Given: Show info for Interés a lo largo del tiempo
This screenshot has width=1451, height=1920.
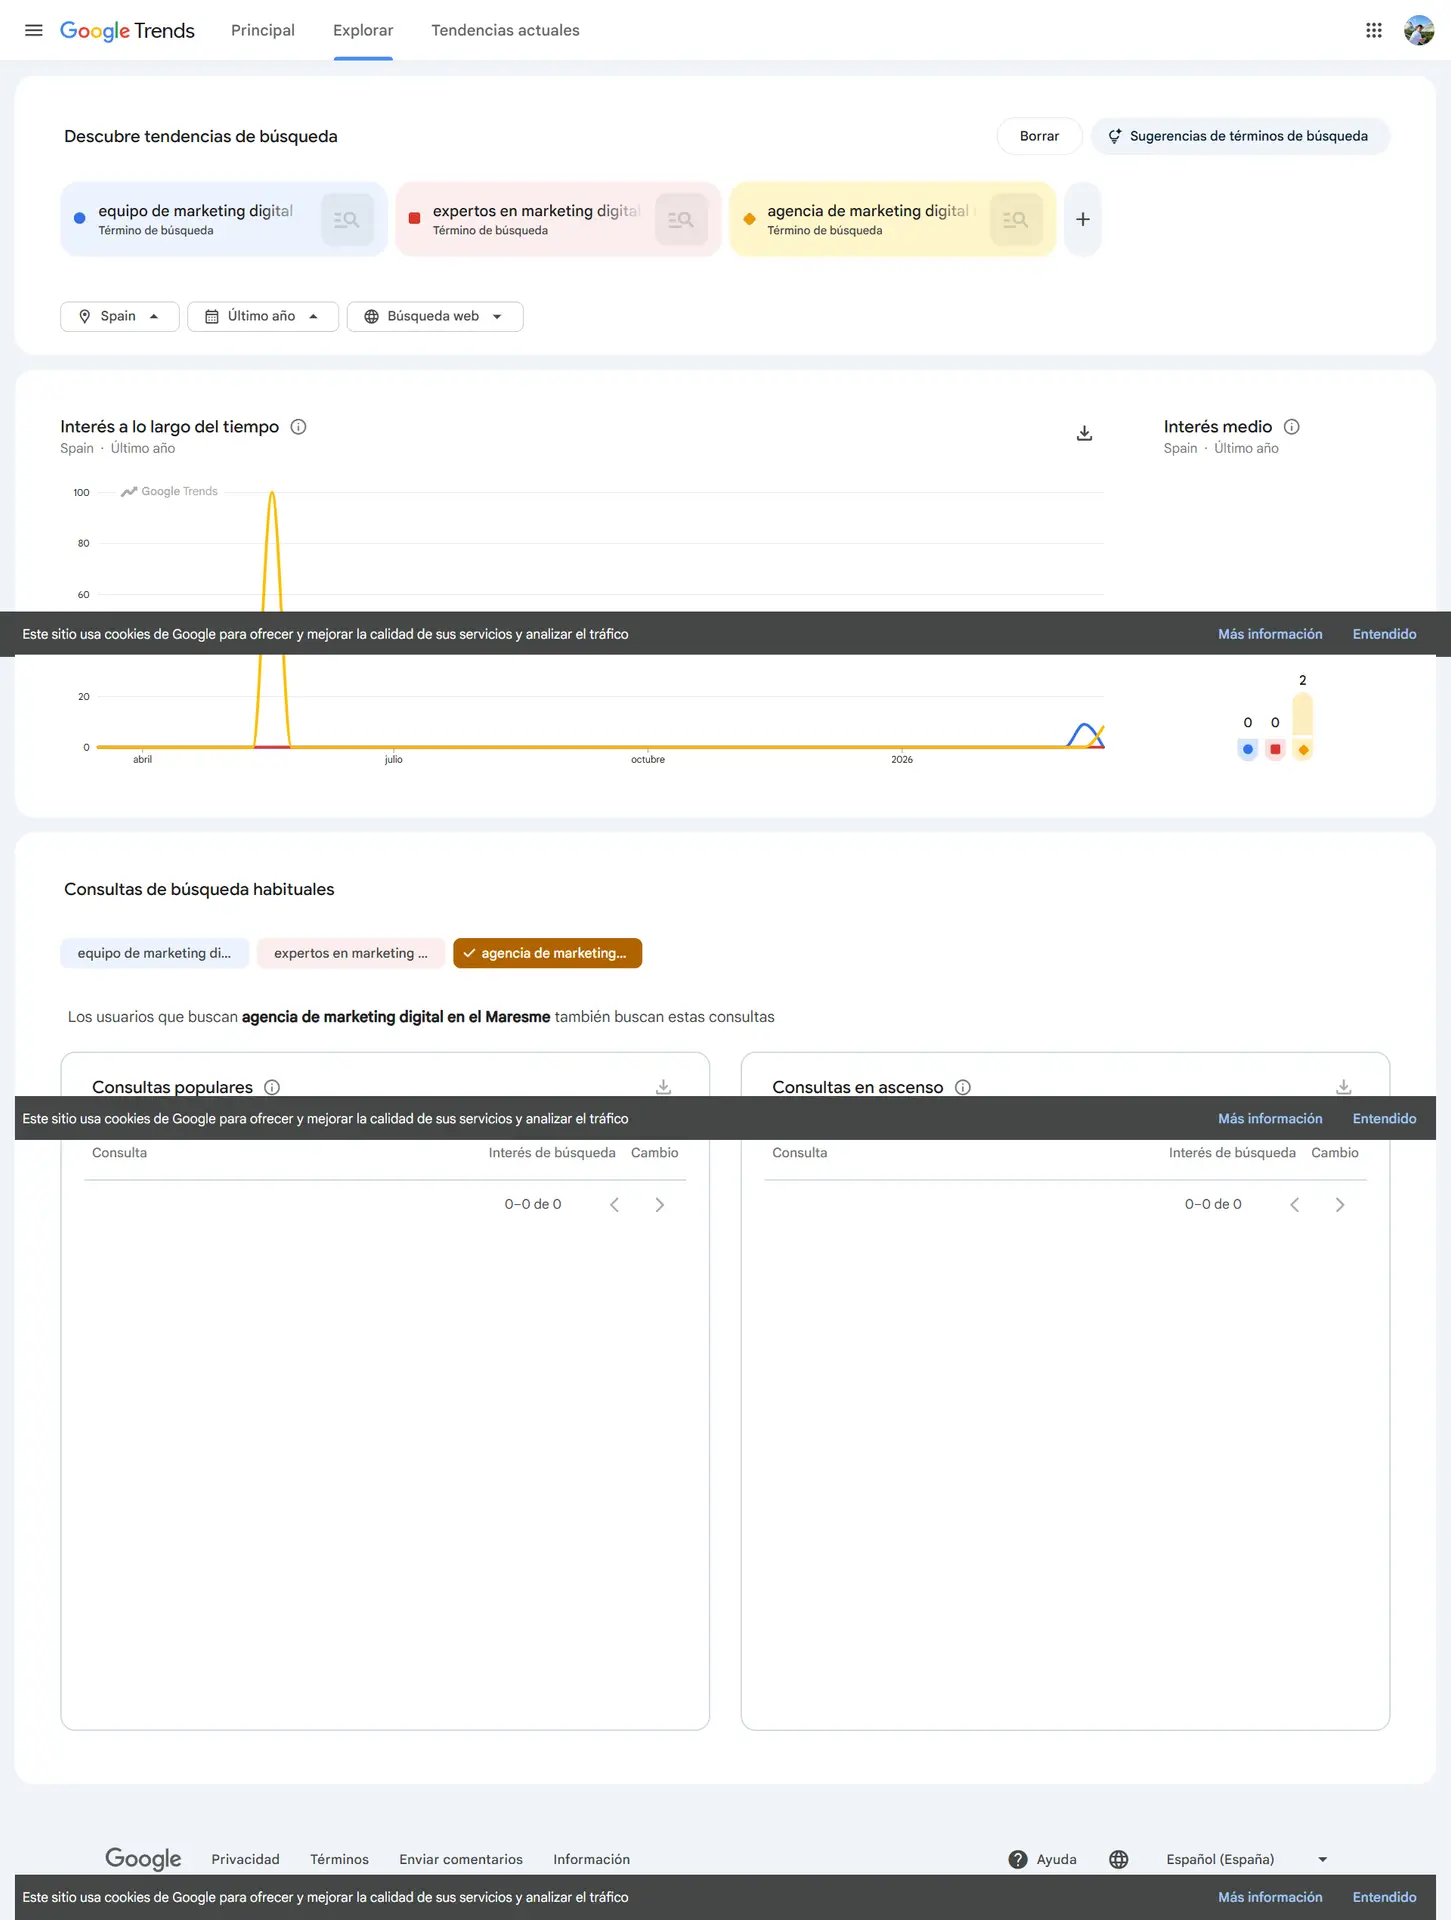Looking at the screenshot, I should click(x=298, y=427).
